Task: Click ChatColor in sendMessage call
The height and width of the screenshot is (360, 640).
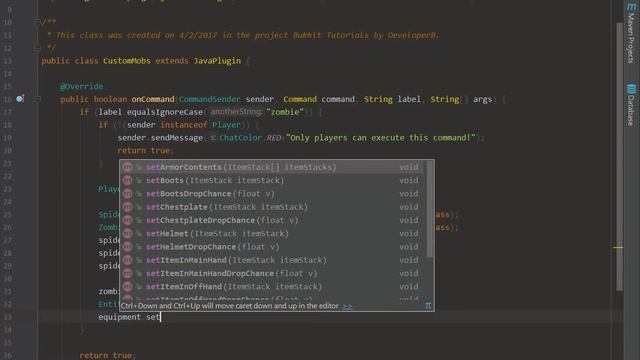Action: (x=240, y=138)
